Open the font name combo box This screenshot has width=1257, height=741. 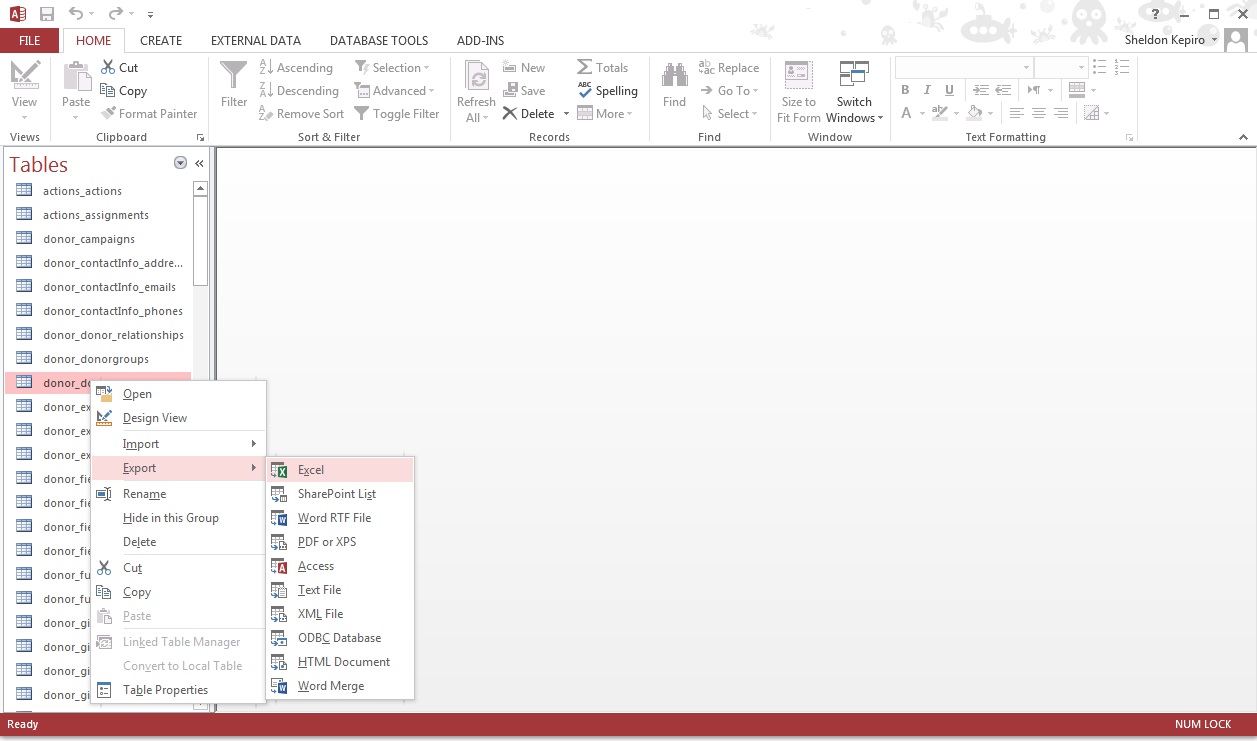963,67
